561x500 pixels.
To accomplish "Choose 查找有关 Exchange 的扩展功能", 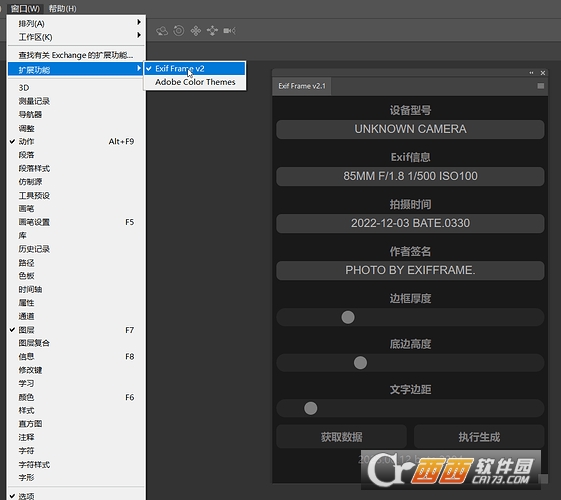I will 76,55.
